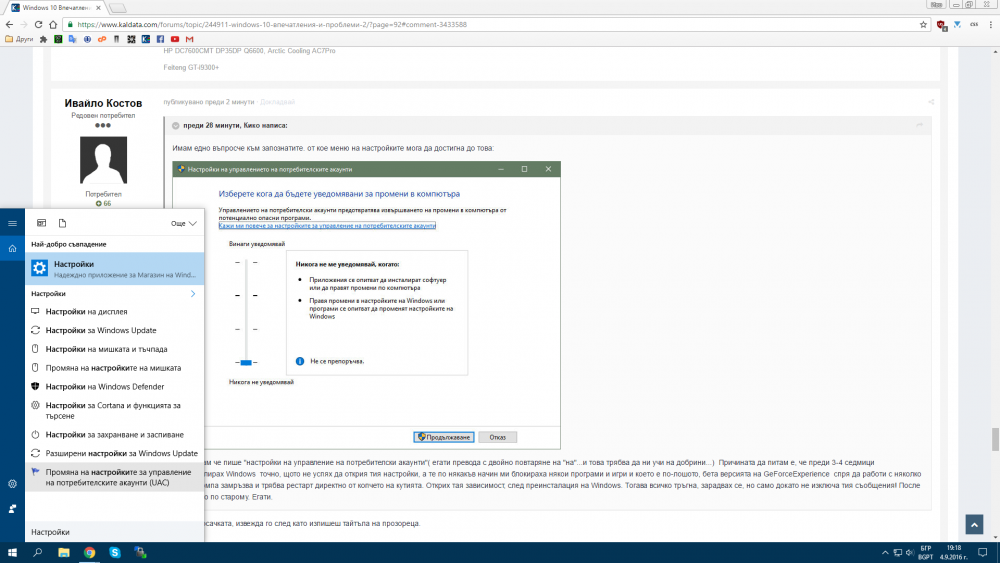Expand the Още filter dropdown
This screenshot has width=1000, height=563.
(x=184, y=223)
